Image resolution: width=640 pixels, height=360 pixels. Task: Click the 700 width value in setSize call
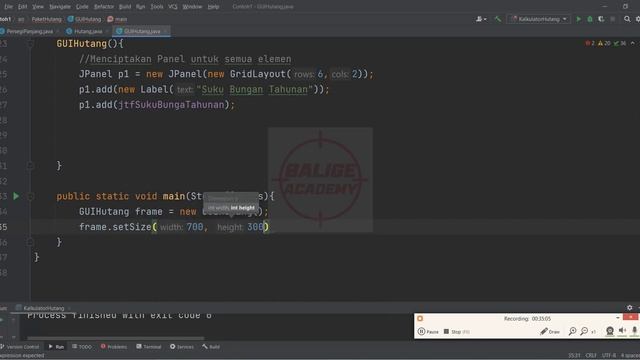click(x=195, y=227)
